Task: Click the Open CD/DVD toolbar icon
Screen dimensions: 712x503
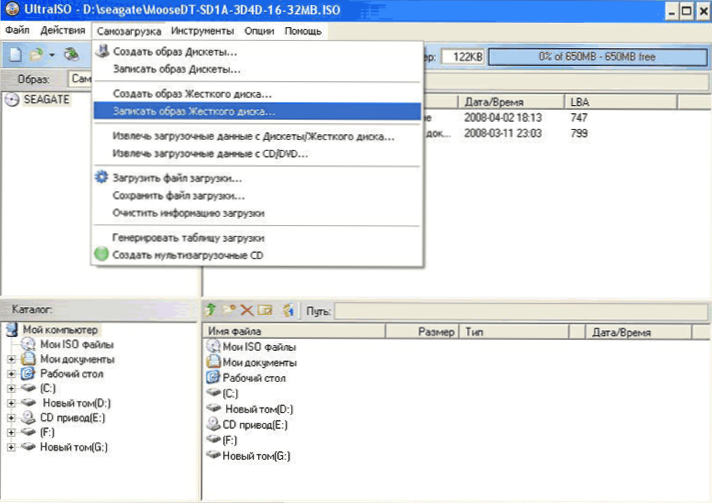Action: tap(71, 54)
